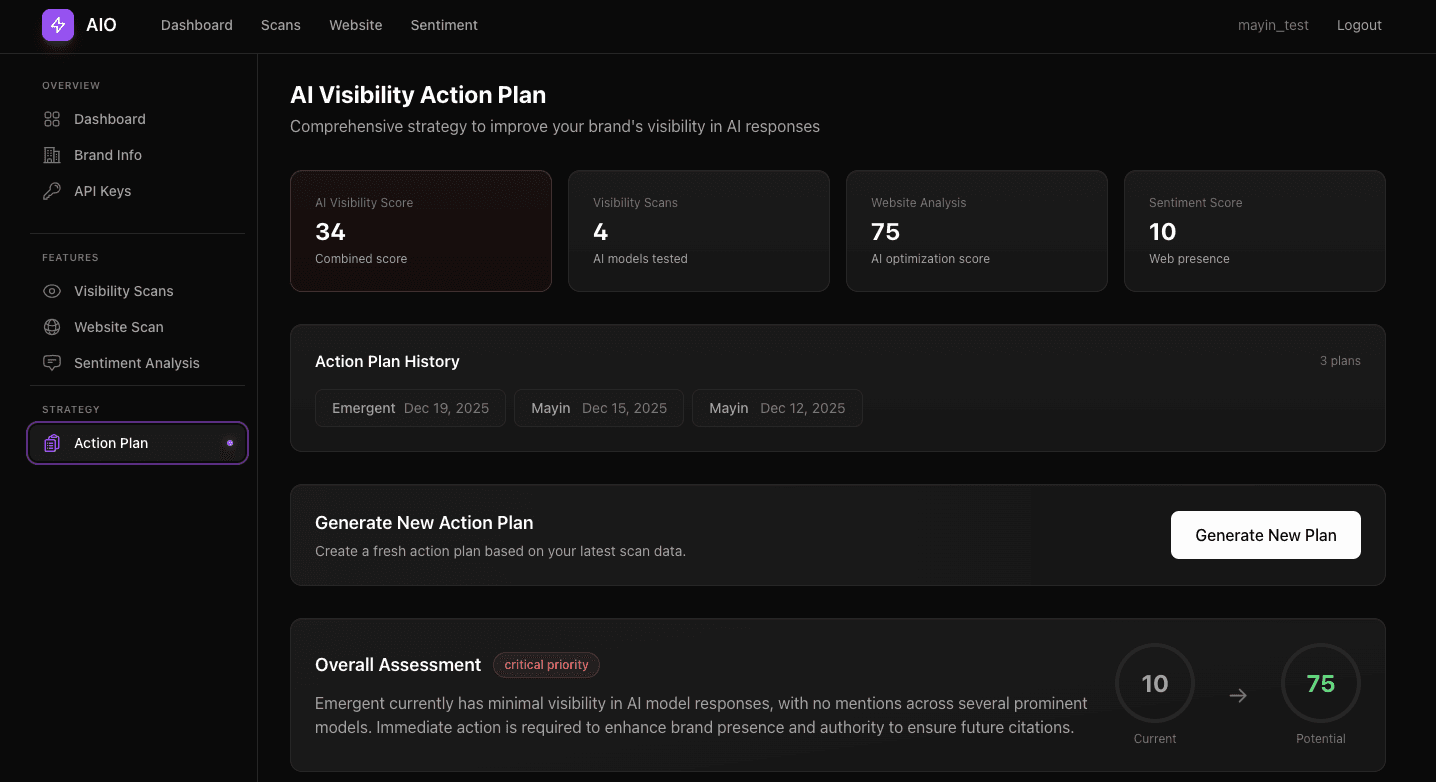Click the Website Analysis score card
The height and width of the screenshot is (782, 1436).
[x=976, y=231]
